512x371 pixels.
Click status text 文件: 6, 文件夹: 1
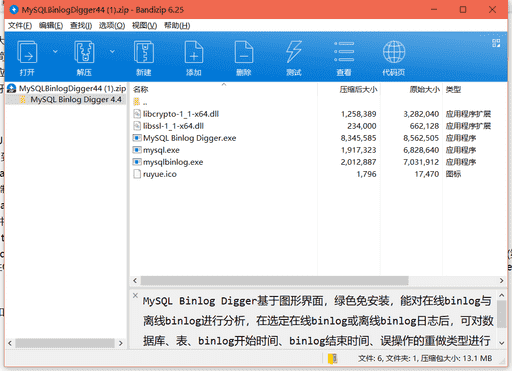(388, 359)
